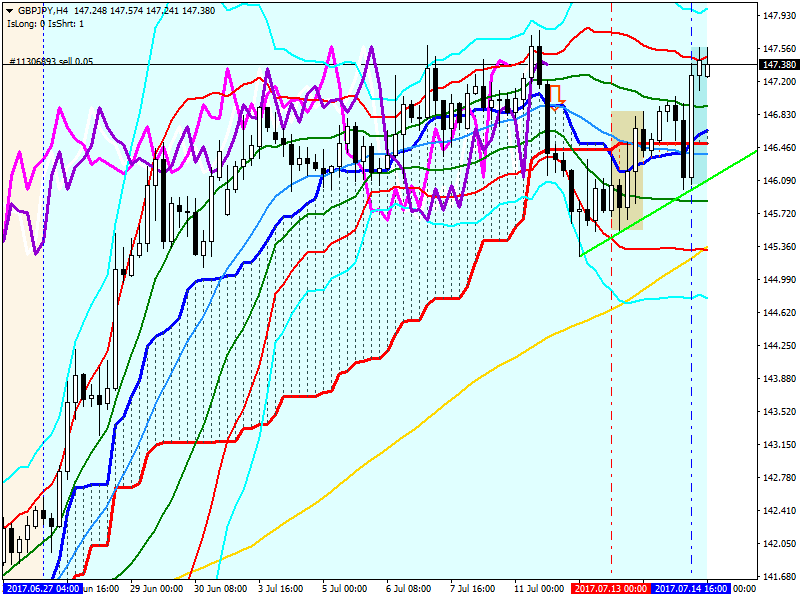Click the red 2017.07.13 00:00 date marker

[611, 589]
